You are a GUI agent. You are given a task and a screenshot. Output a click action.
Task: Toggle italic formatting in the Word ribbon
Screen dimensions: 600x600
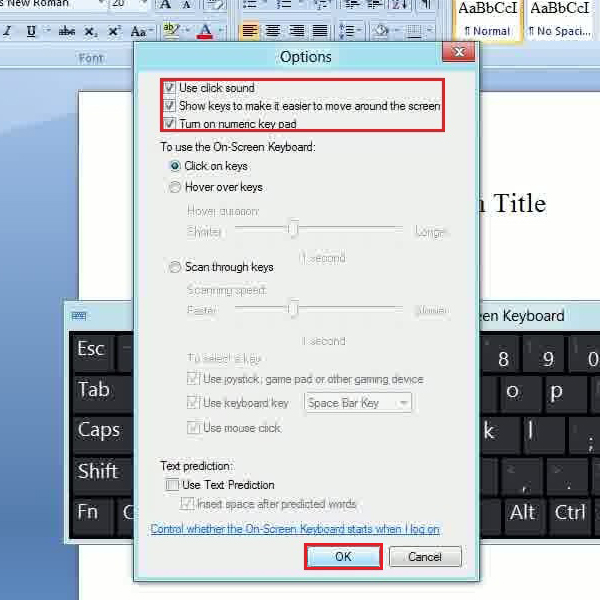click(7, 31)
